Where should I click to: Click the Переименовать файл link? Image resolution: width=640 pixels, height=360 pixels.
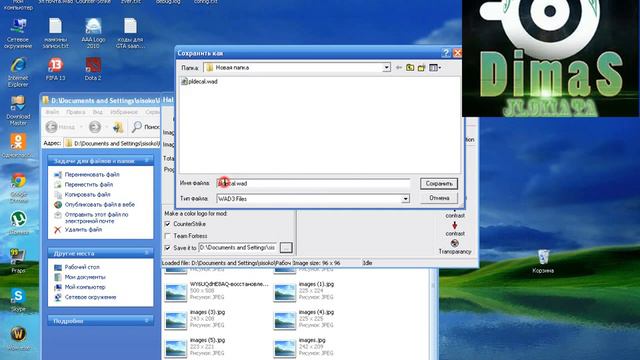tap(92, 175)
